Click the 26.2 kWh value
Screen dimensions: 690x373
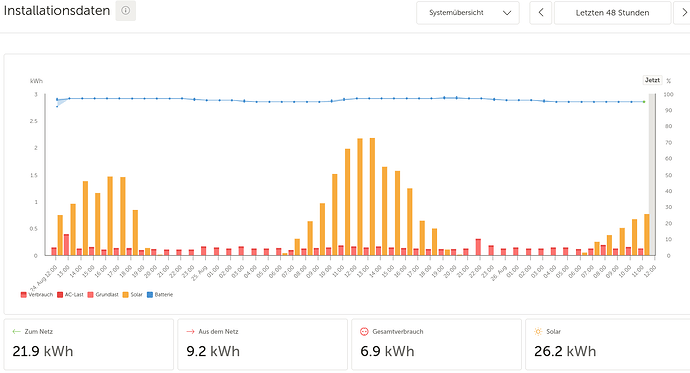click(565, 351)
